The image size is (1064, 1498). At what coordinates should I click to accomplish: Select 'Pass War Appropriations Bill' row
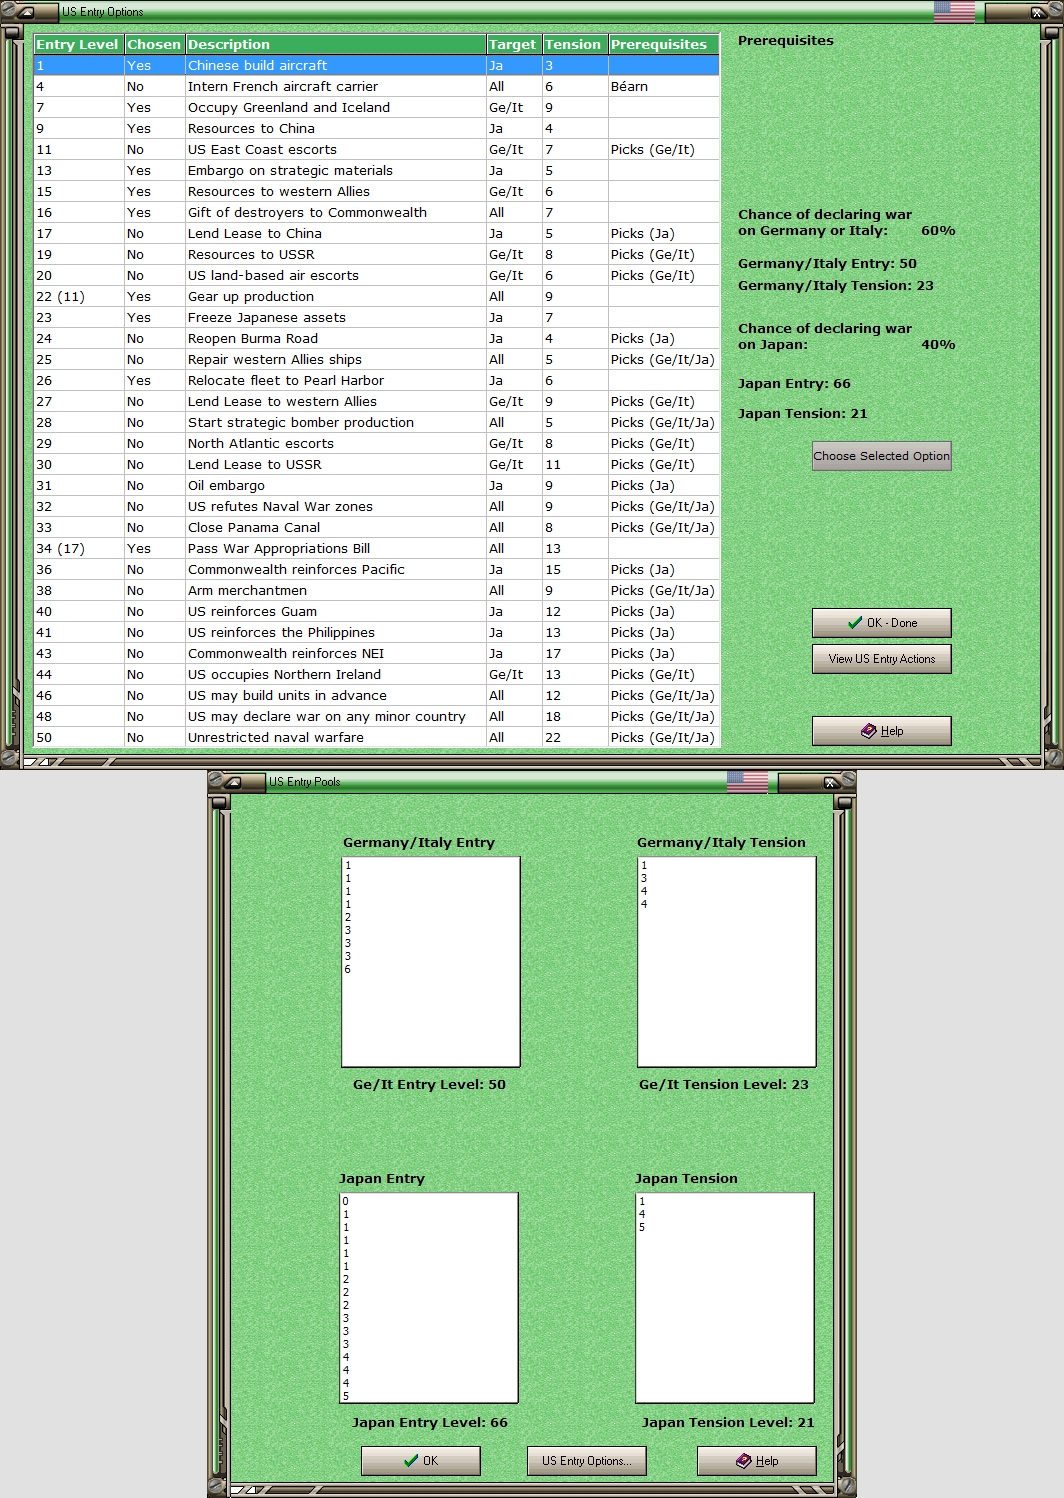click(377, 548)
